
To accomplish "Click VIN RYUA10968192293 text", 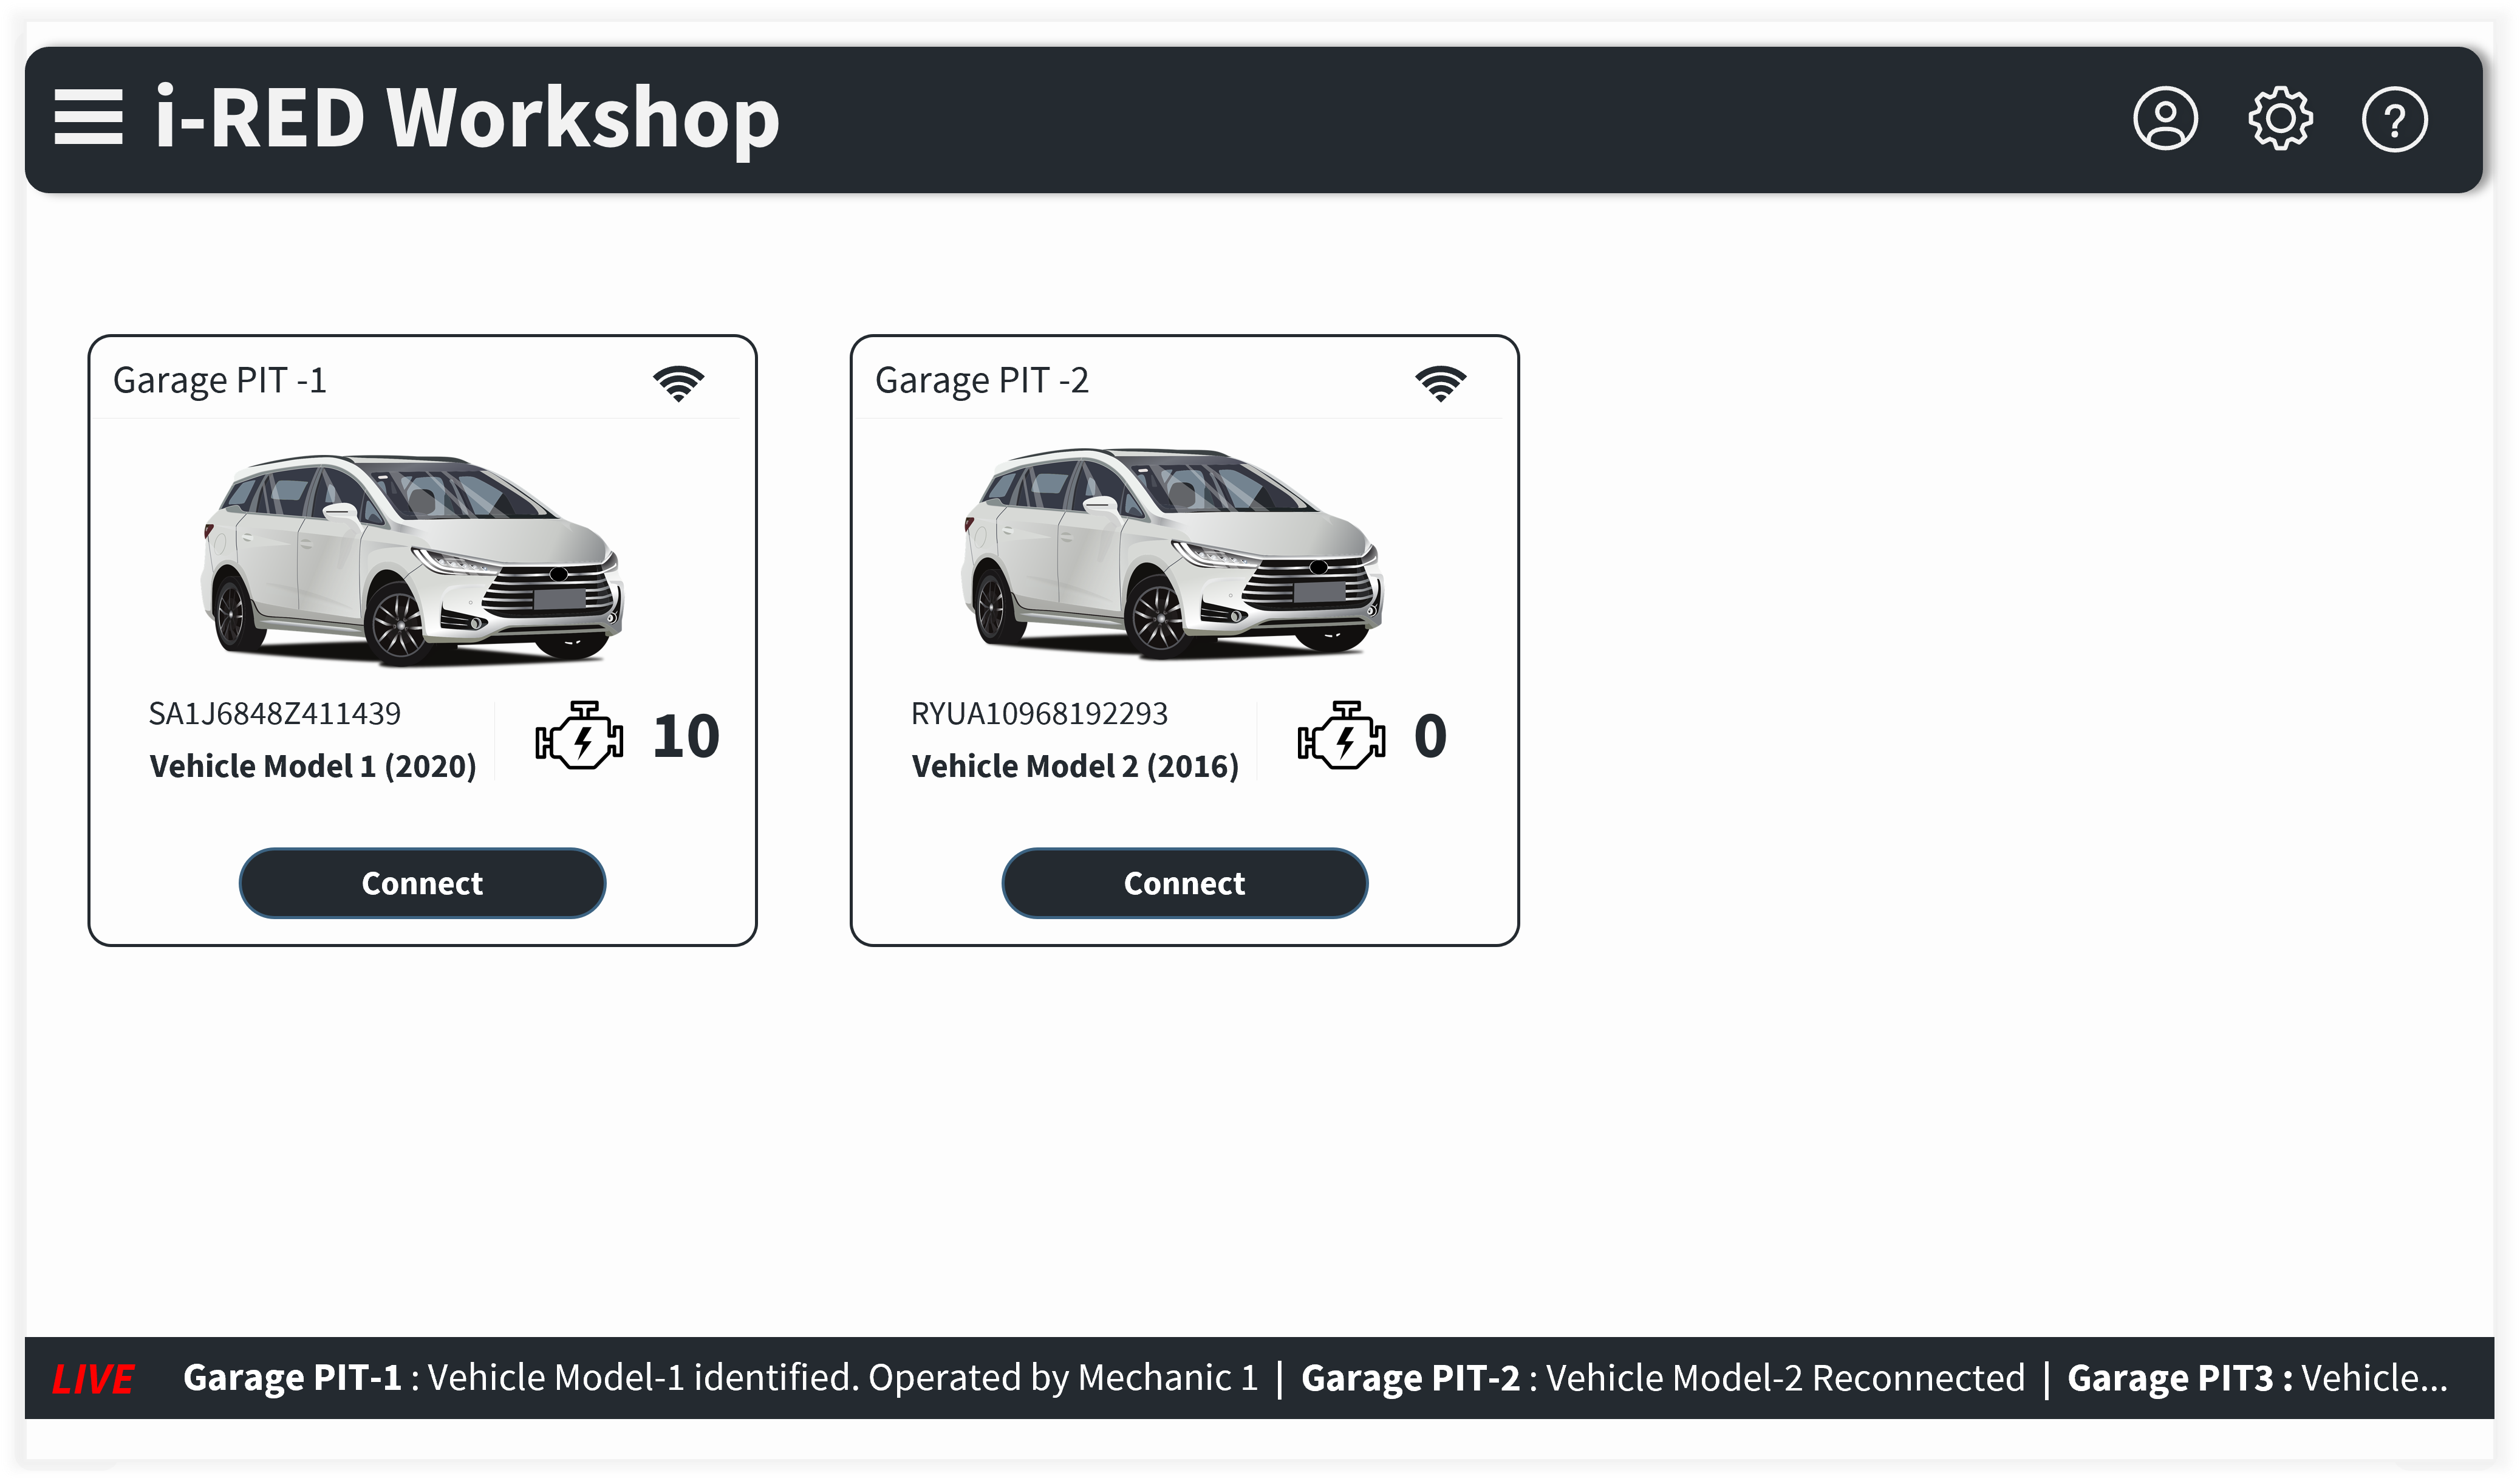I will click(1038, 714).
